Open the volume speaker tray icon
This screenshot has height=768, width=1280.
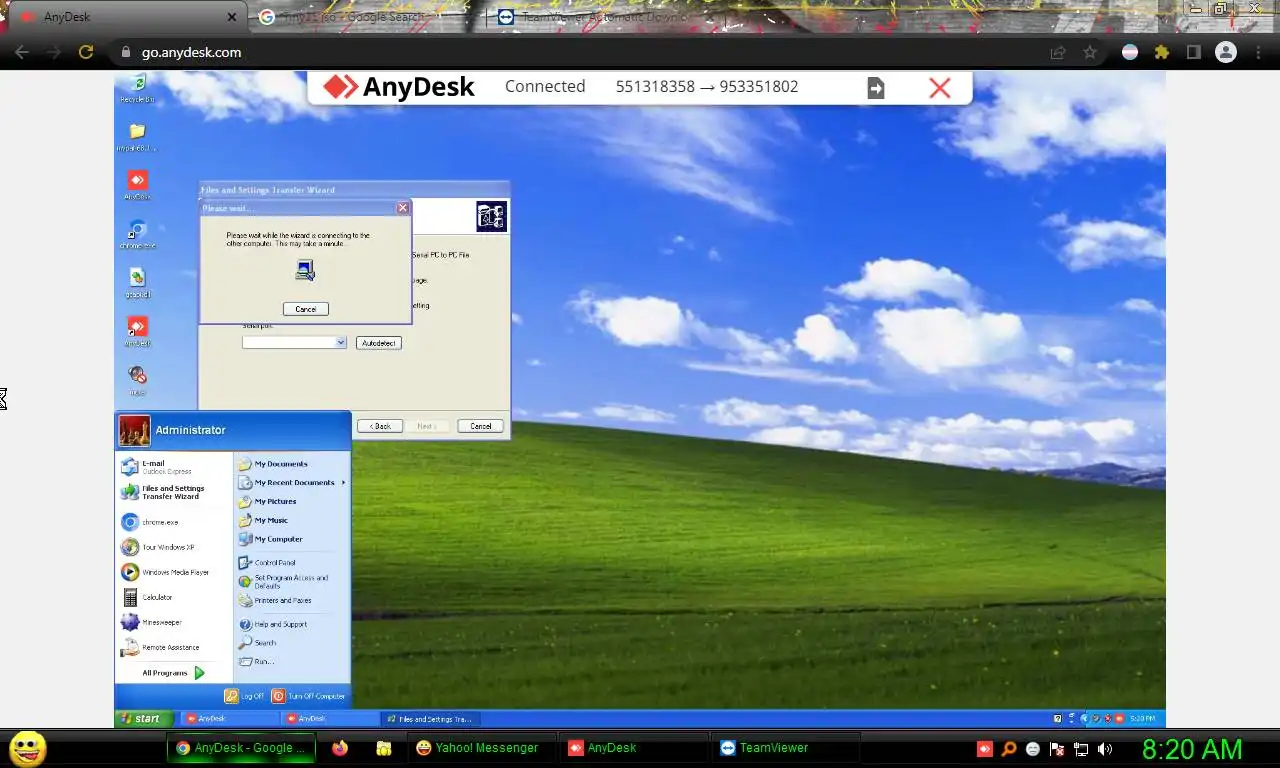(x=1104, y=748)
